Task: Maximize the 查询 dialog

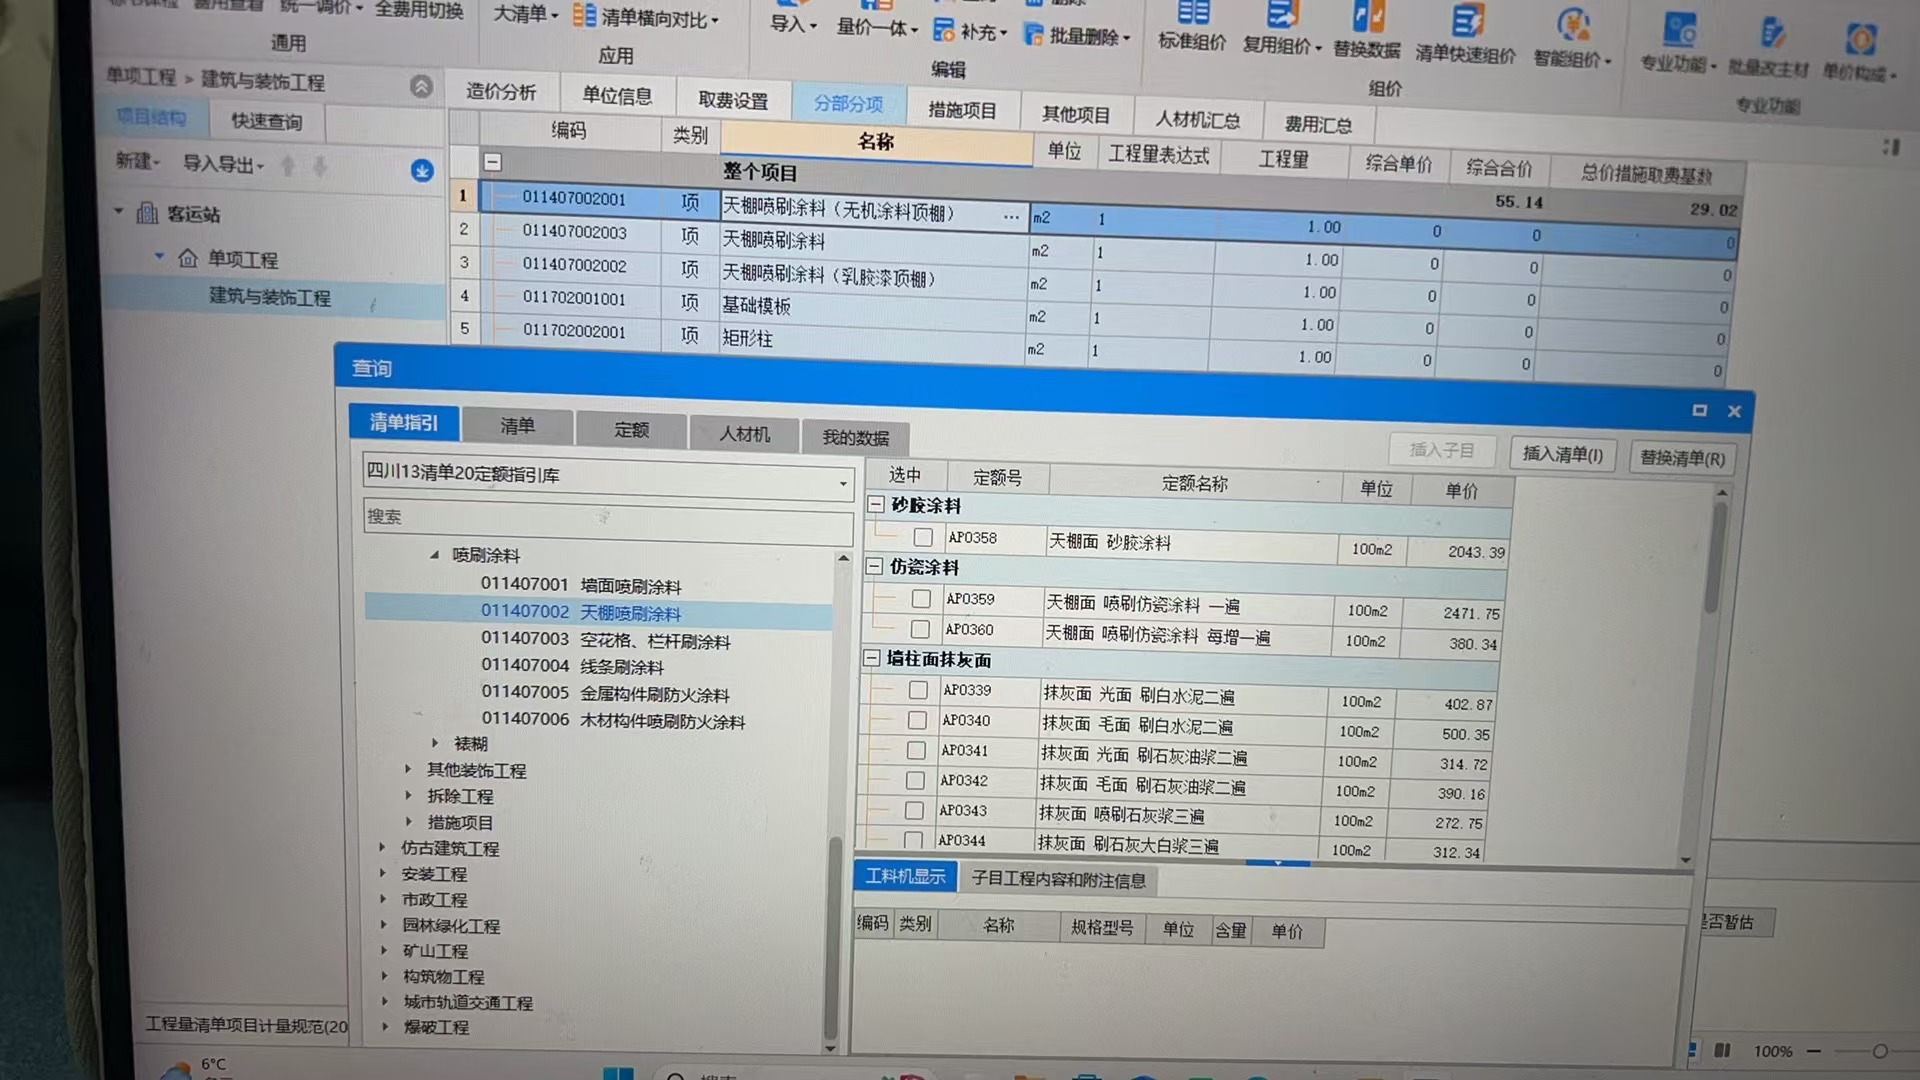Action: click(1699, 410)
